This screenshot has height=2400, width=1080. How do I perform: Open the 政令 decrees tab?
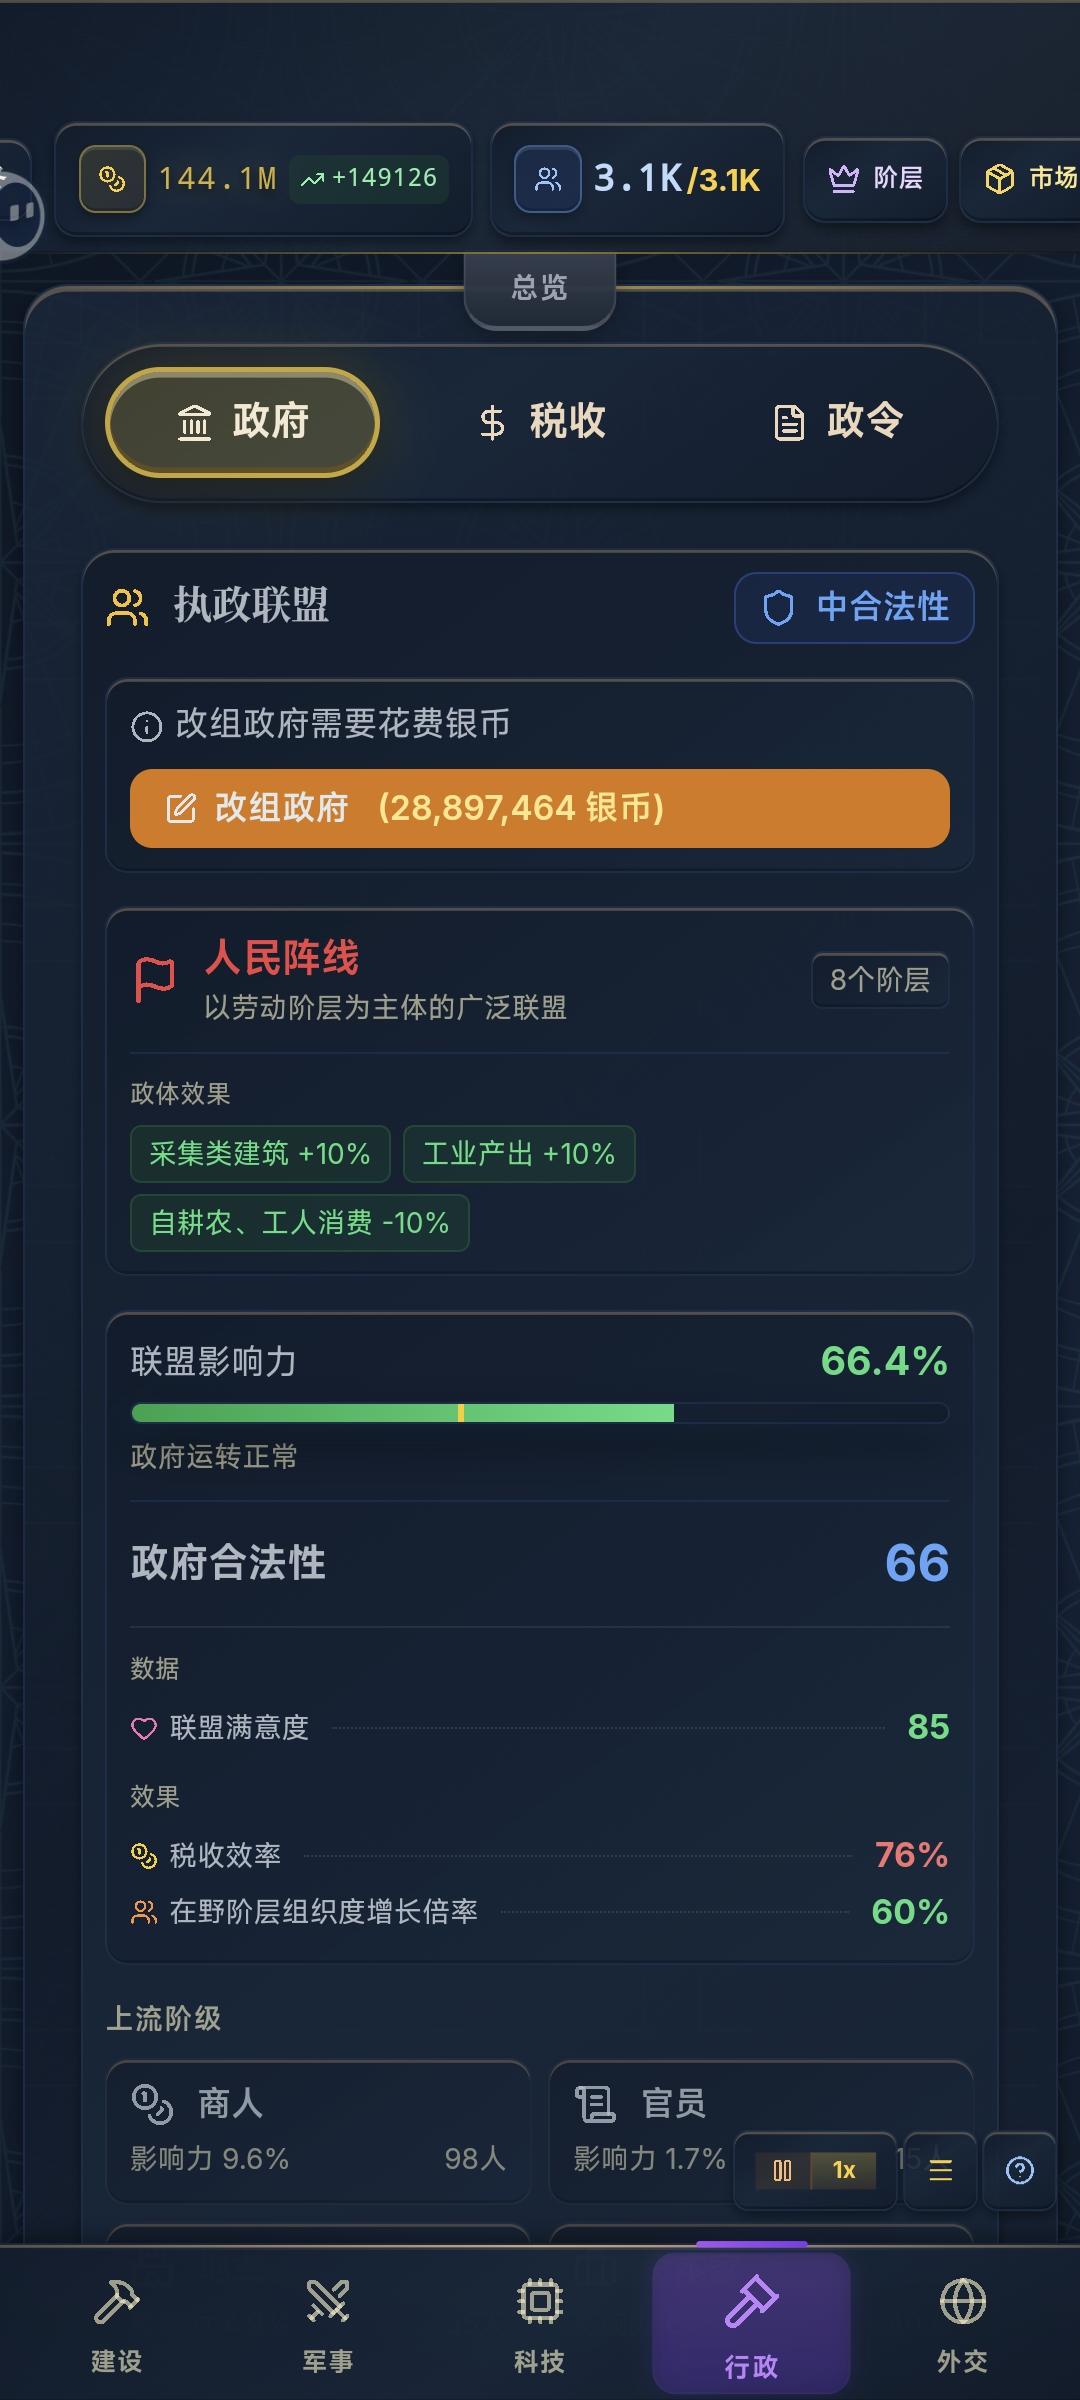838,422
